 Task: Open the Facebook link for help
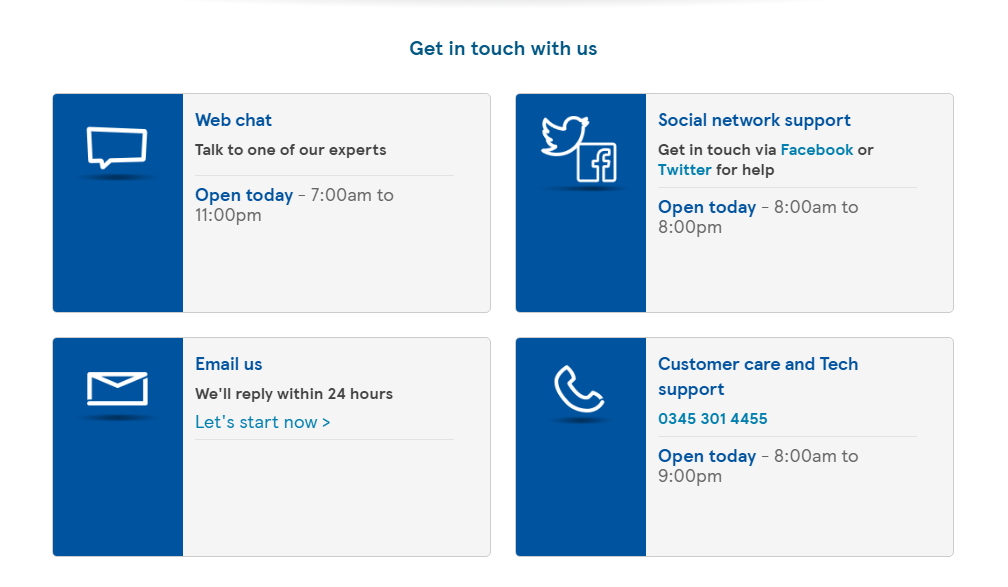point(817,149)
